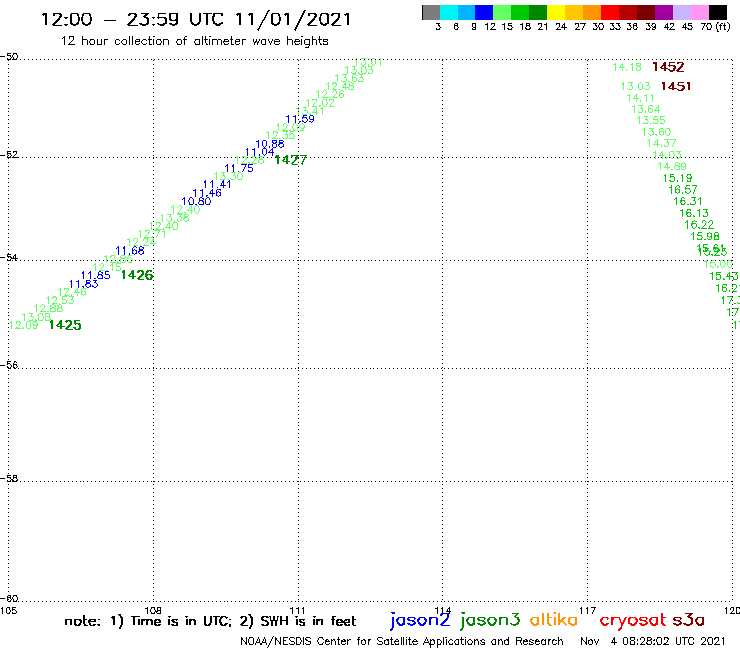Click the blue value '10.80'

tap(196, 202)
